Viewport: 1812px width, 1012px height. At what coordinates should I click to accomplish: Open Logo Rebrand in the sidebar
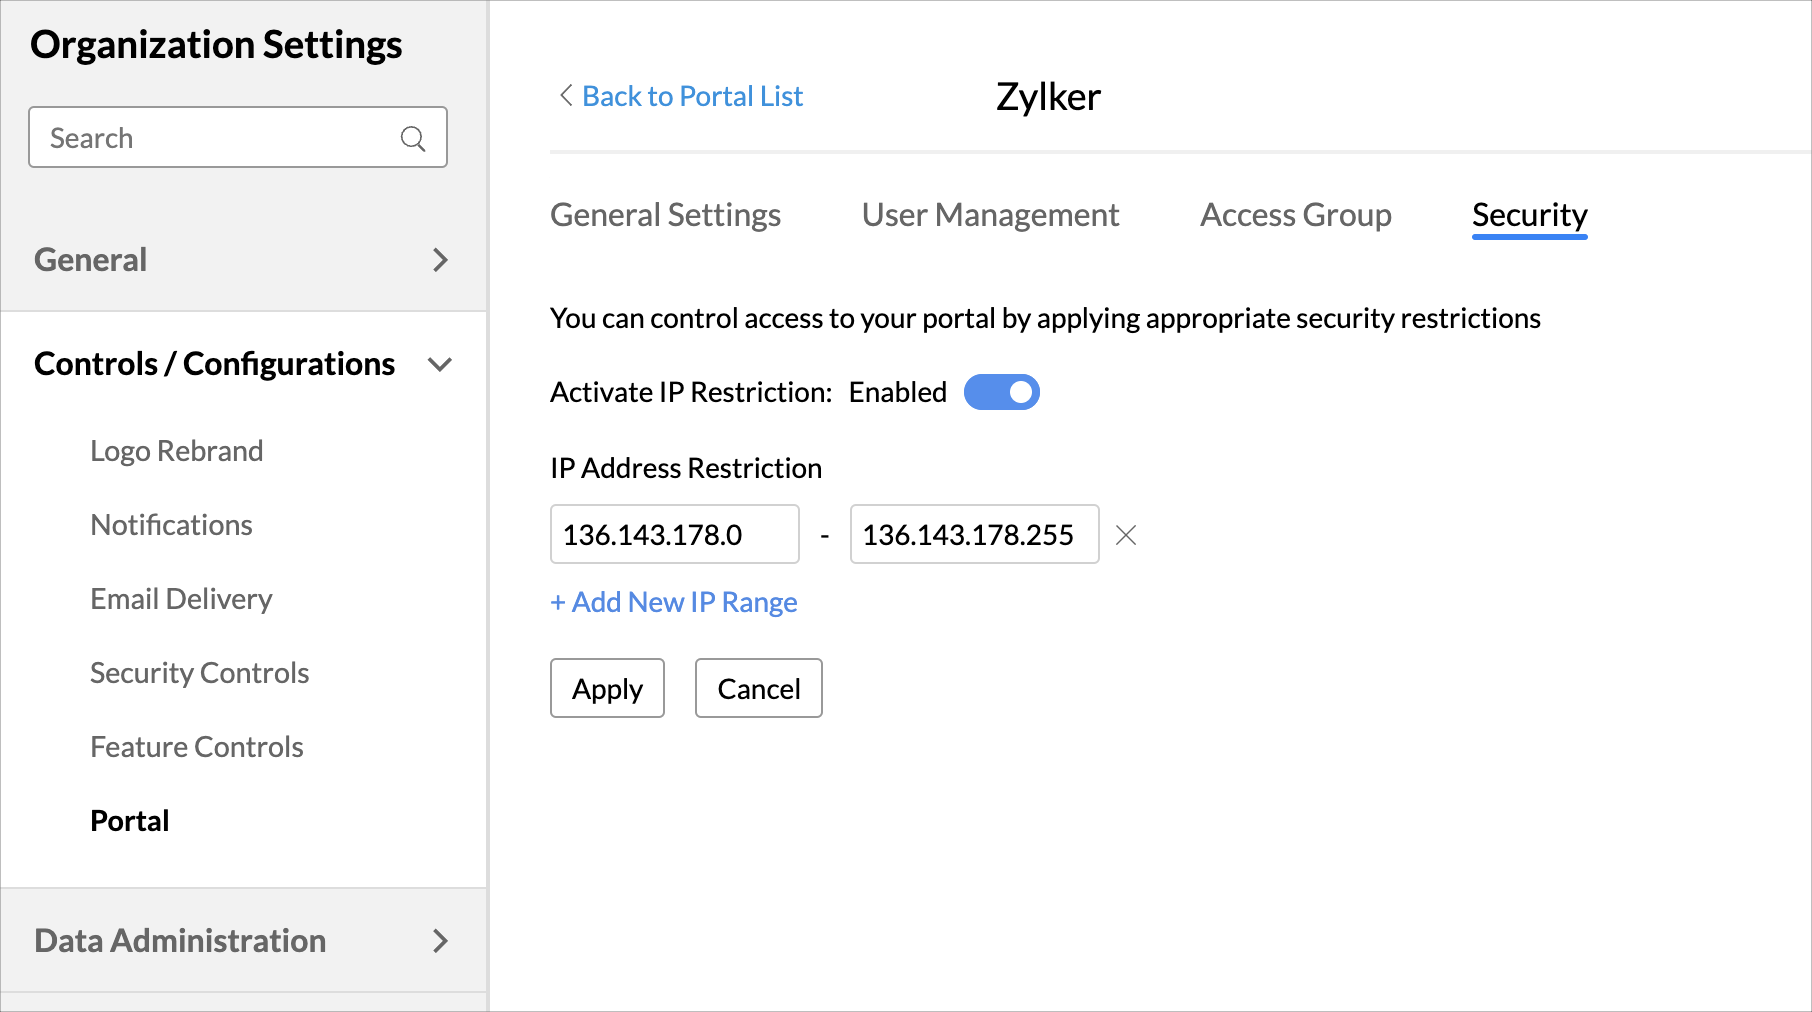pos(177,451)
